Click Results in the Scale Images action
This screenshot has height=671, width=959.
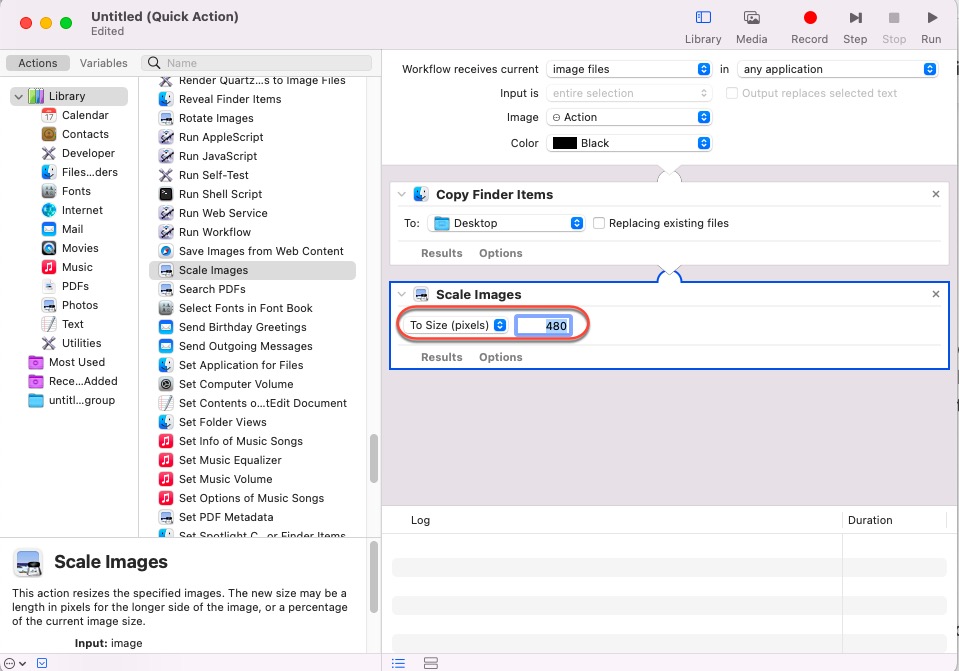coord(441,356)
